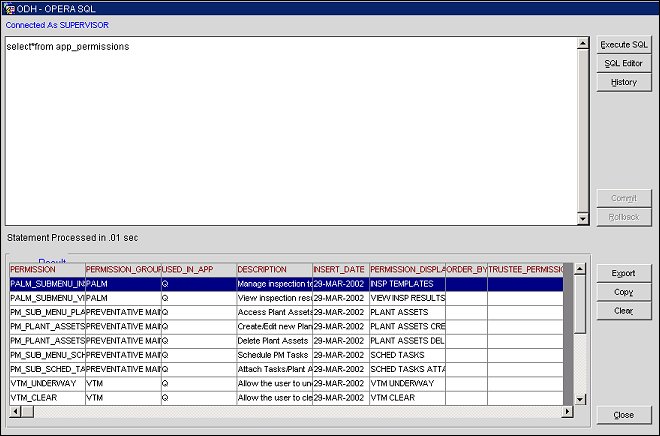The height and width of the screenshot is (436, 660).
Task: Select the DESCRIPTION column header
Action: pos(273,270)
